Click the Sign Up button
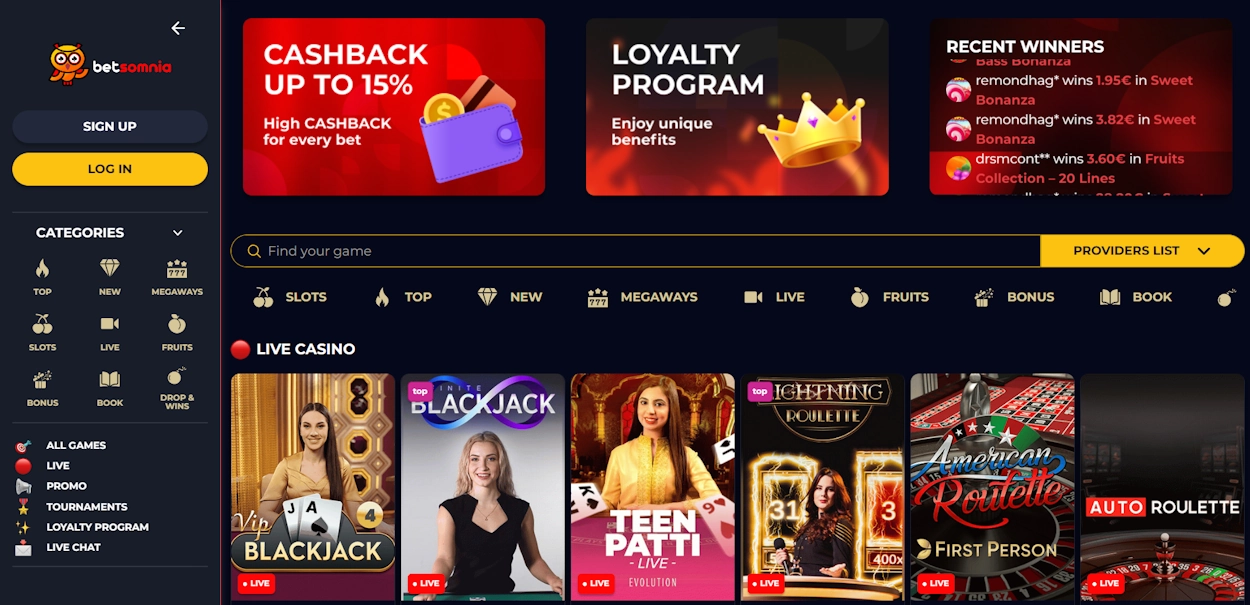This screenshot has width=1250, height=605. [x=110, y=126]
